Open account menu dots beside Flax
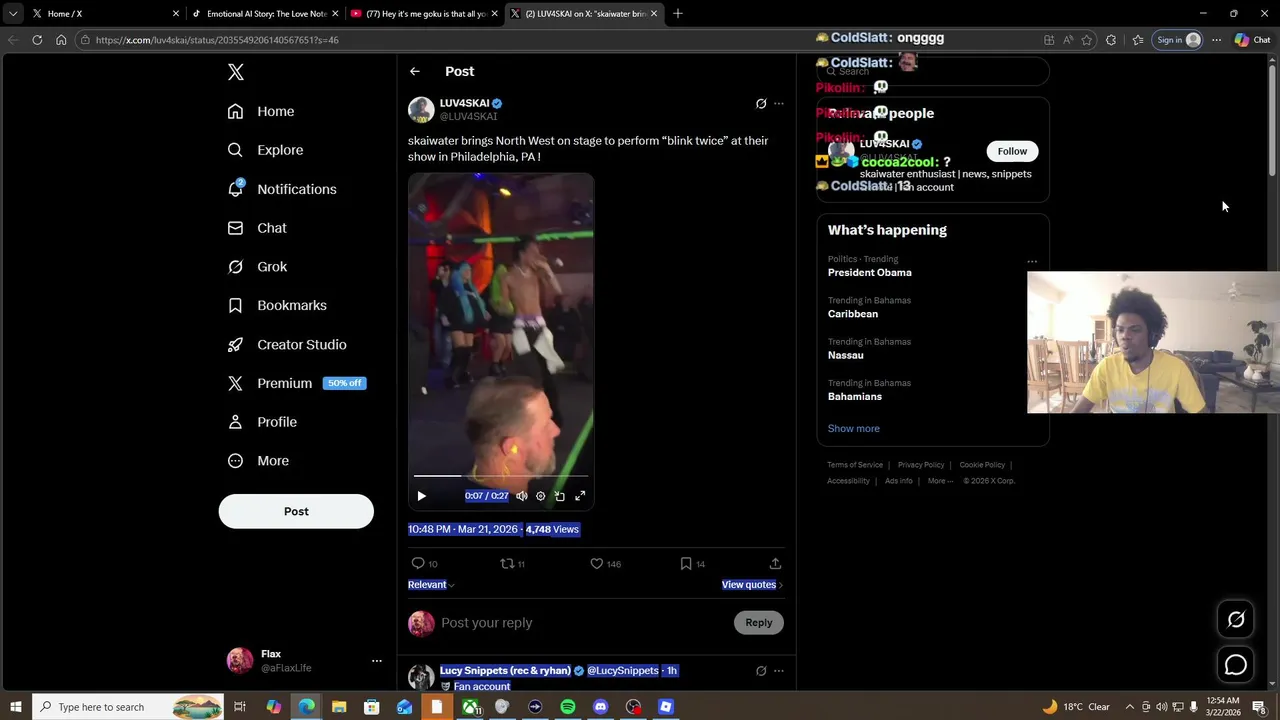This screenshot has width=1280, height=720. pyautogui.click(x=376, y=661)
